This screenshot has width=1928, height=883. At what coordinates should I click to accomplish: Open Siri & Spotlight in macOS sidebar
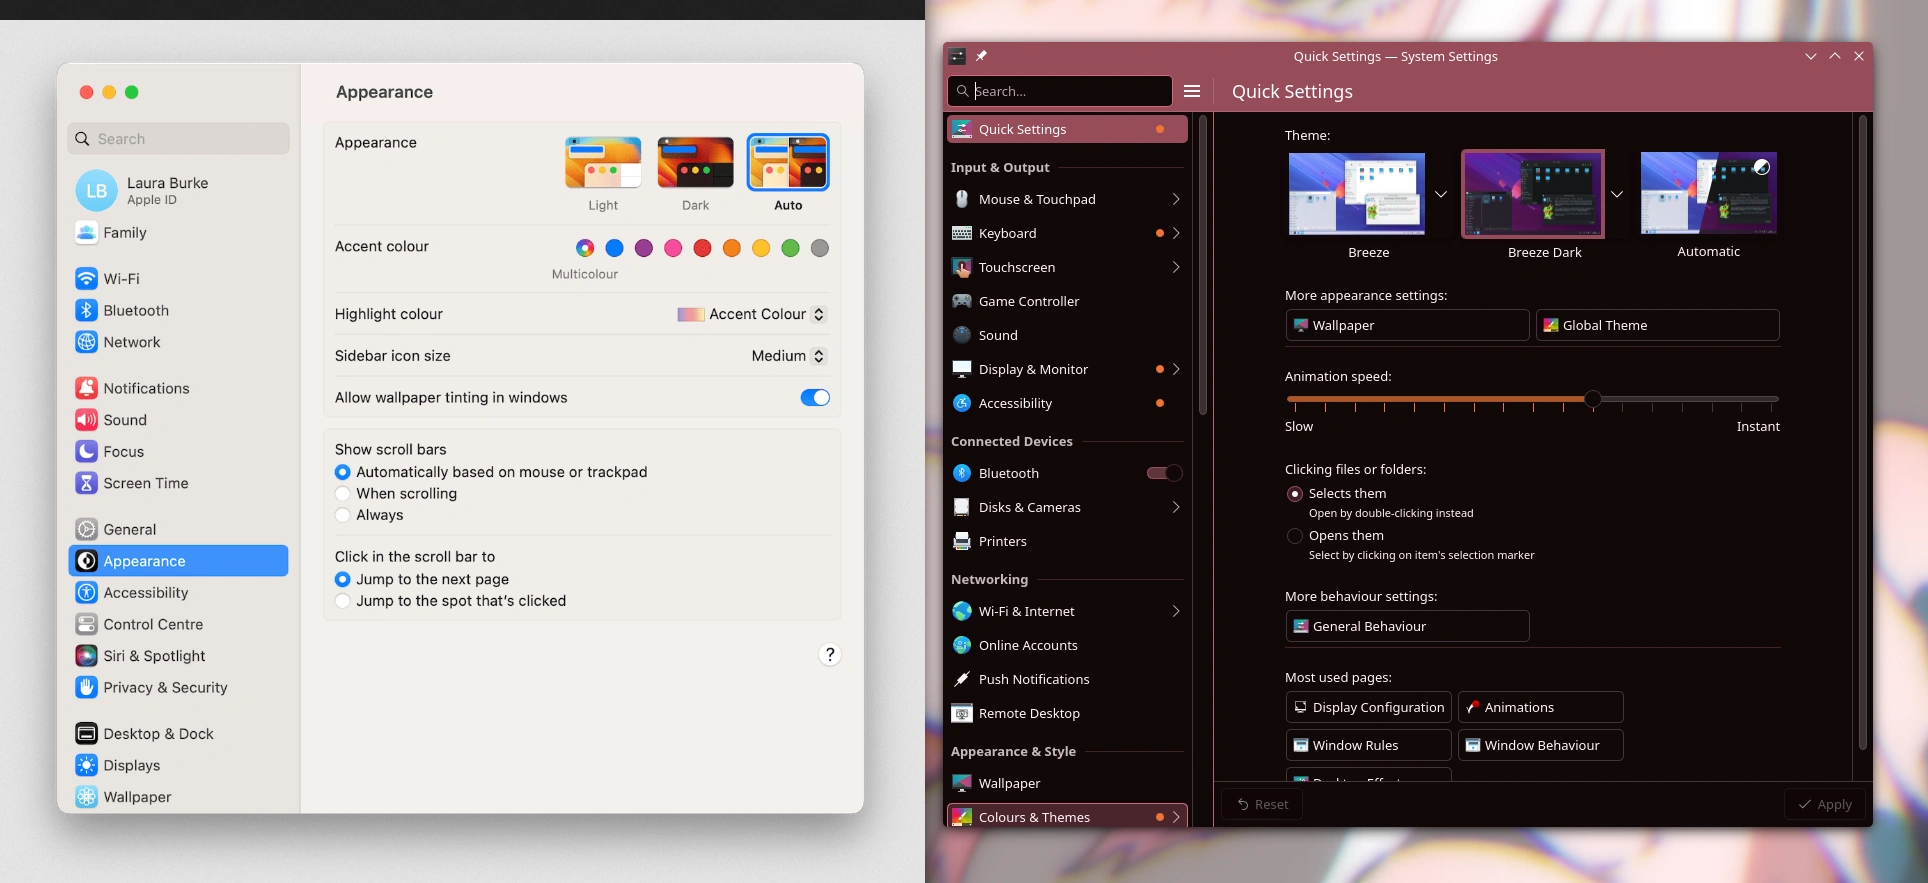click(154, 656)
